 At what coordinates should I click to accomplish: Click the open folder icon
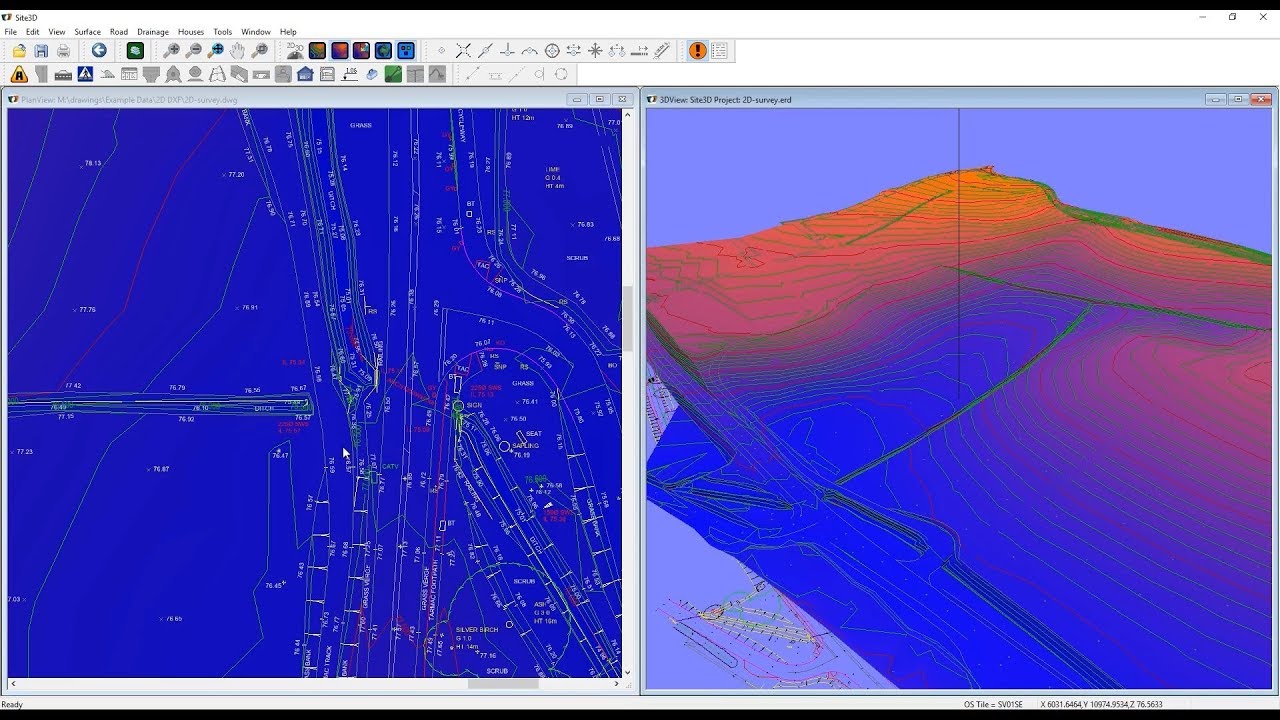pos(19,51)
